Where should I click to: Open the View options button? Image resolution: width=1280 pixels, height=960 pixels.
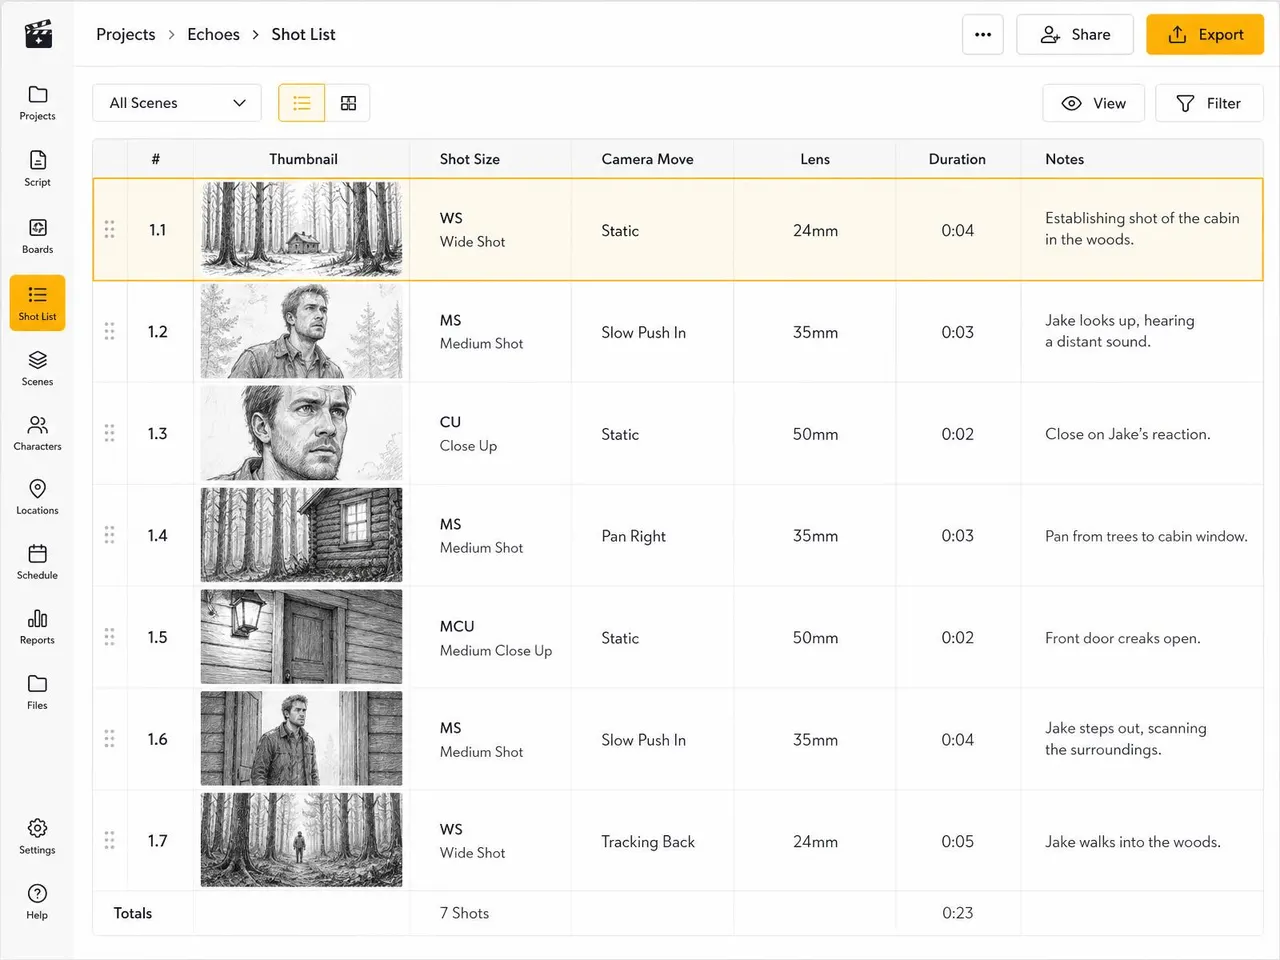tap(1094, 103)
